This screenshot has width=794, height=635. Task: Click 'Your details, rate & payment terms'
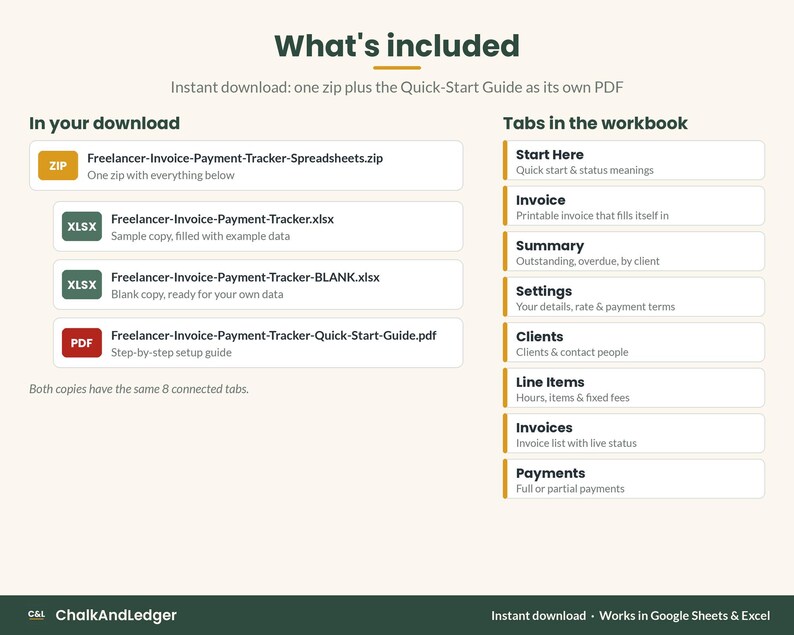click(596, 307)
